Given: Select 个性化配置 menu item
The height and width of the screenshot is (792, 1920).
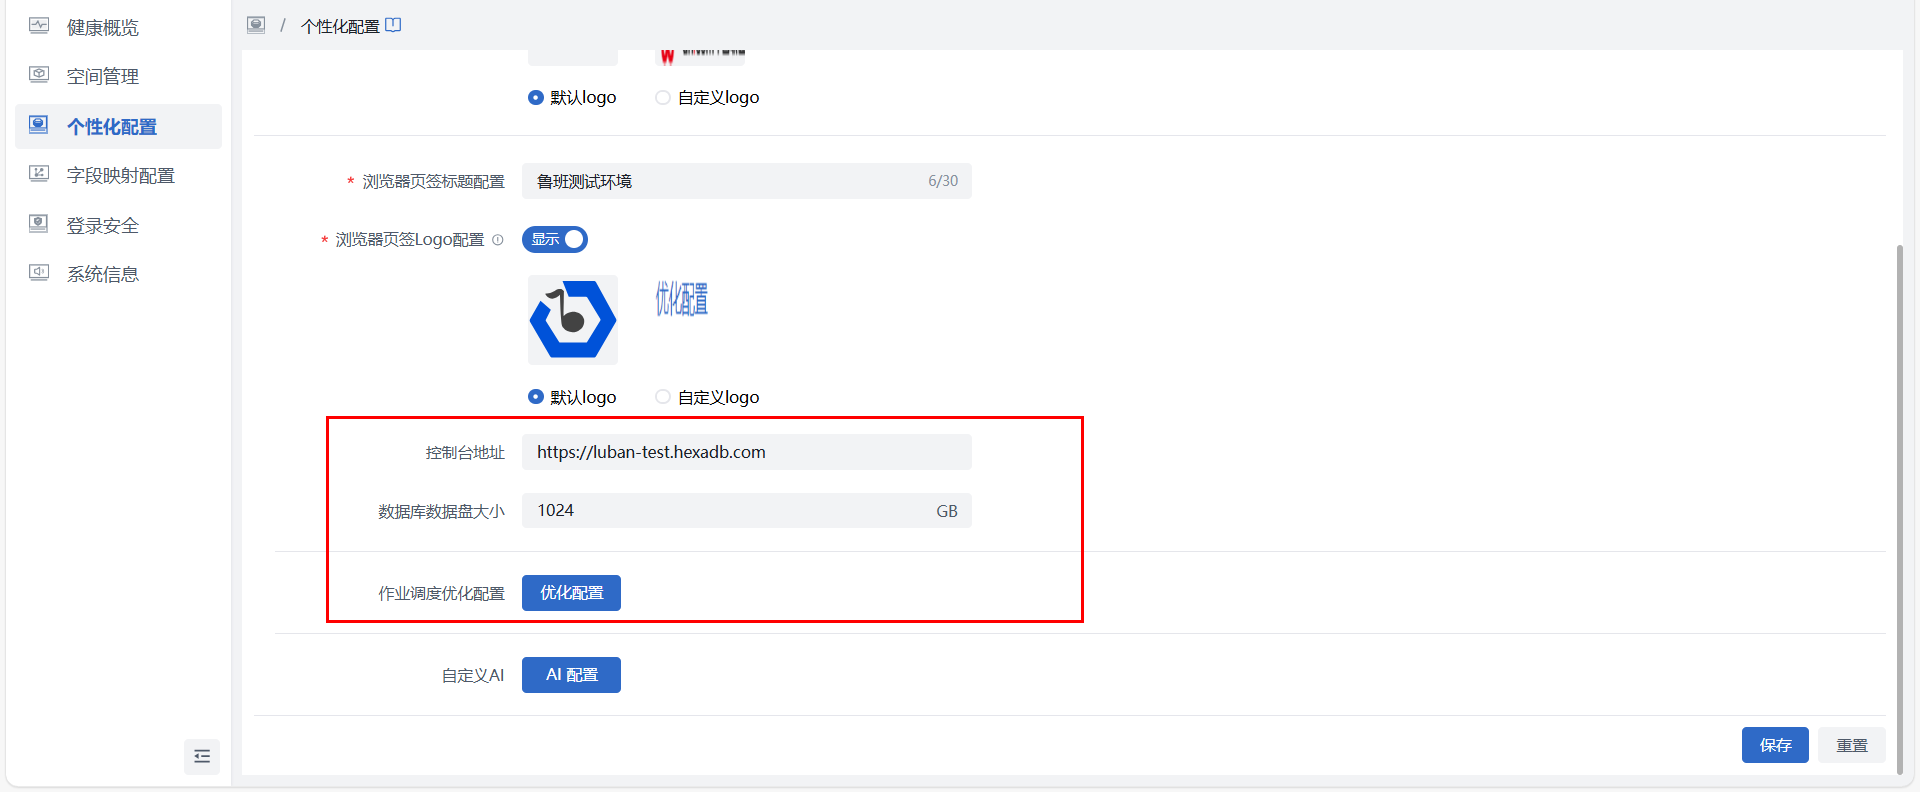Looking at the screenshot, I should 118,126.
